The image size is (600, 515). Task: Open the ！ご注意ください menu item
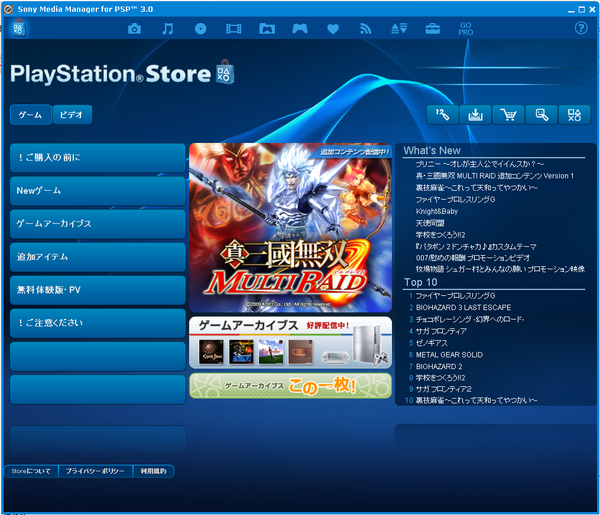click(98, 323)
